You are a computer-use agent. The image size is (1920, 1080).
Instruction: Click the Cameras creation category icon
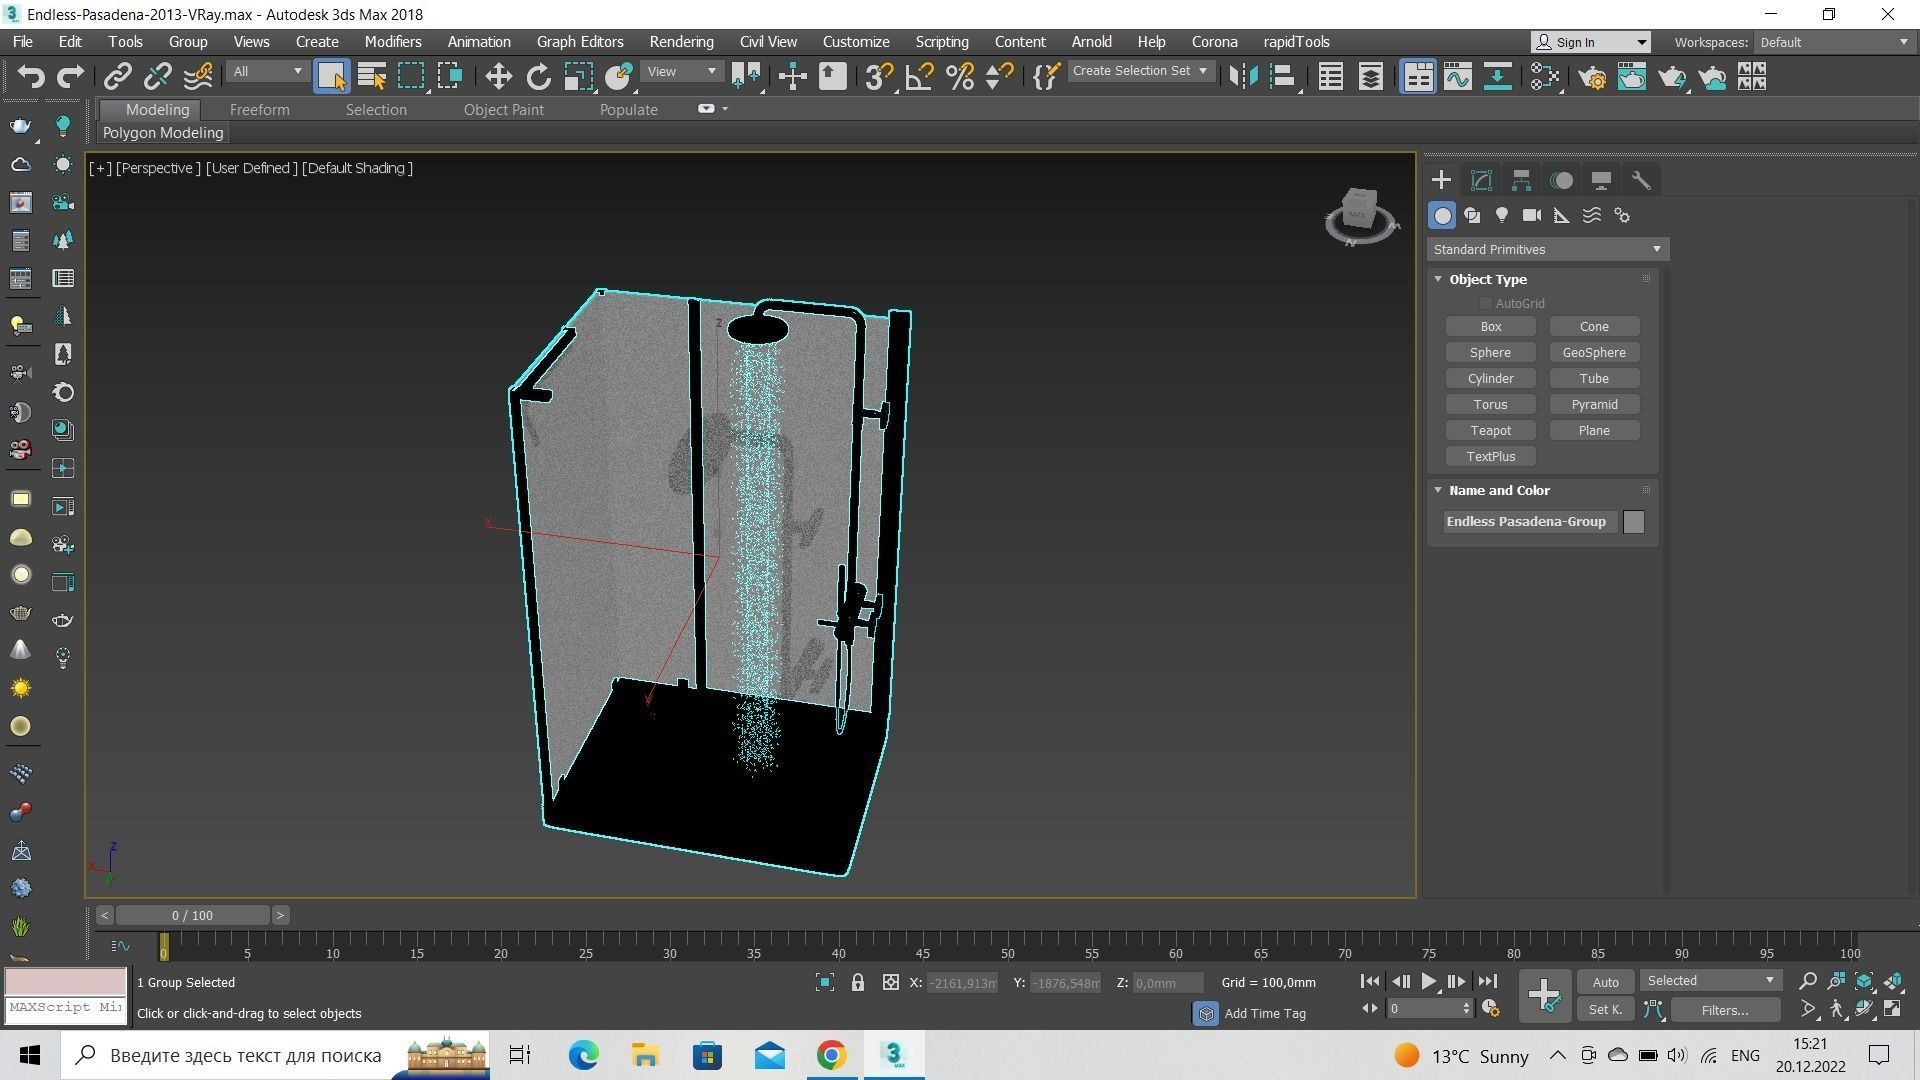point(1532,215)
